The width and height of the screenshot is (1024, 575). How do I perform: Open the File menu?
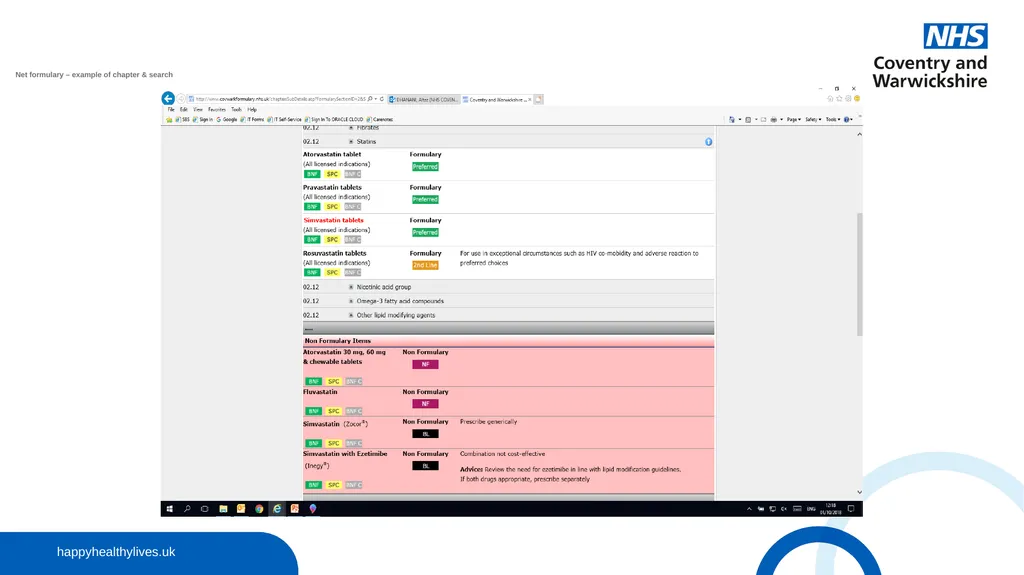170,110
